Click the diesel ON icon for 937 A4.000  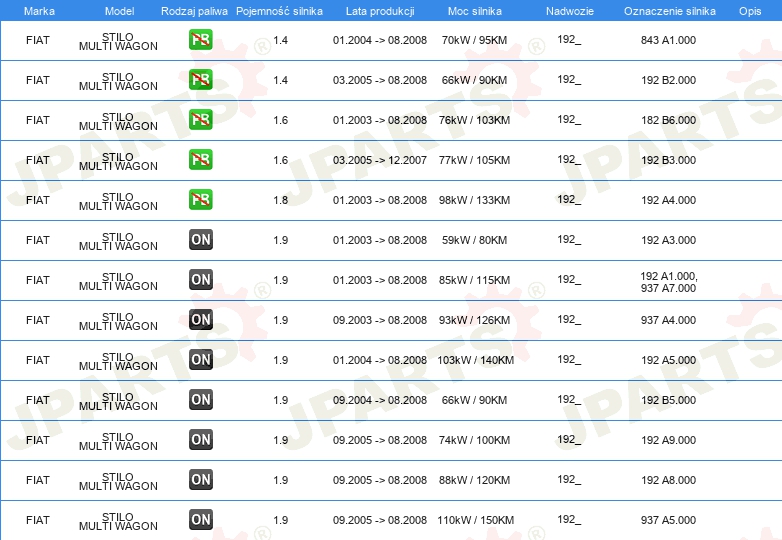point(200,320)
